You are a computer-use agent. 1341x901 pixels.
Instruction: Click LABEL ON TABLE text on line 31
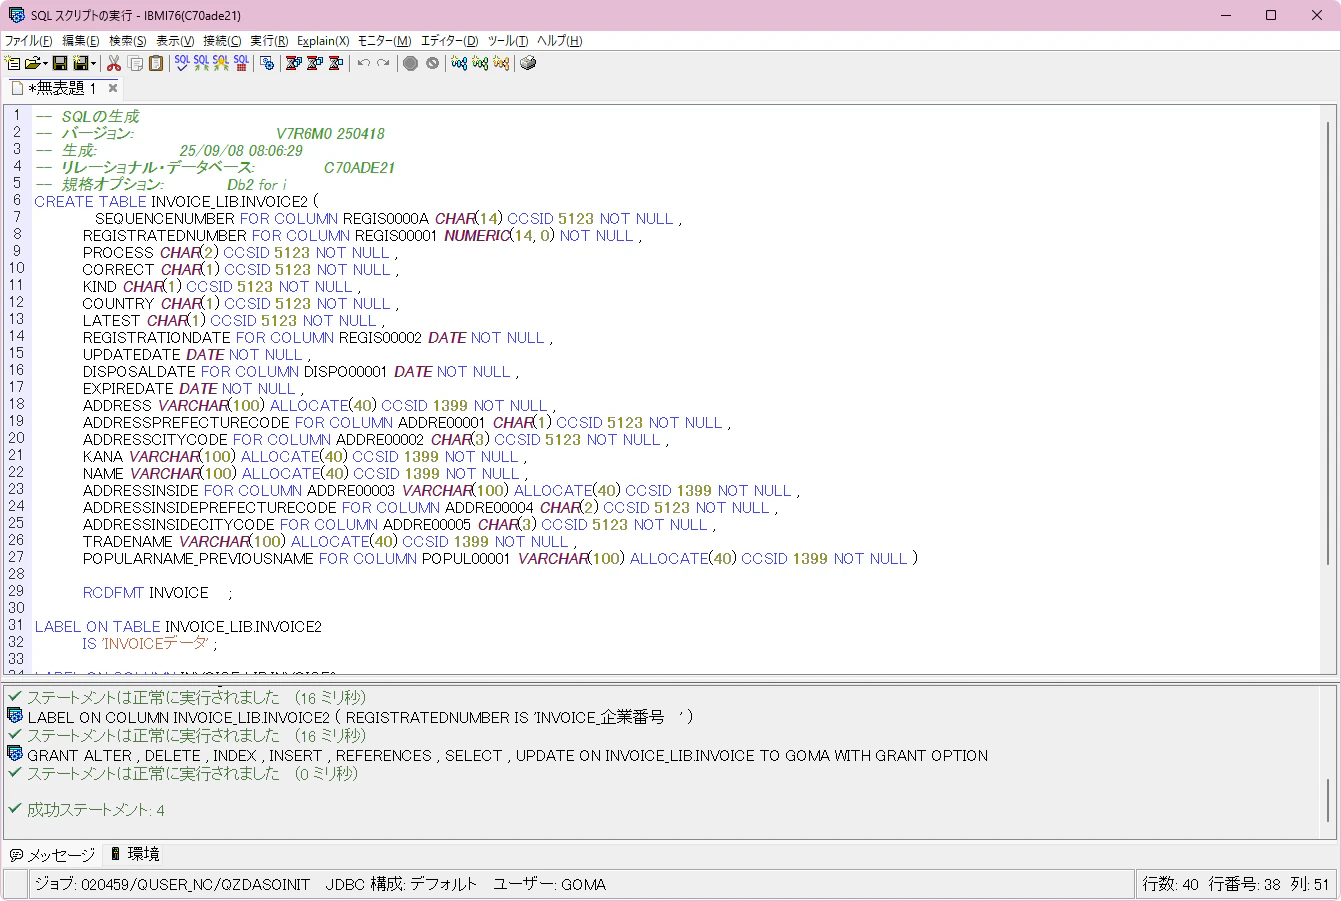pyautogui.click(x=97, y=626)
